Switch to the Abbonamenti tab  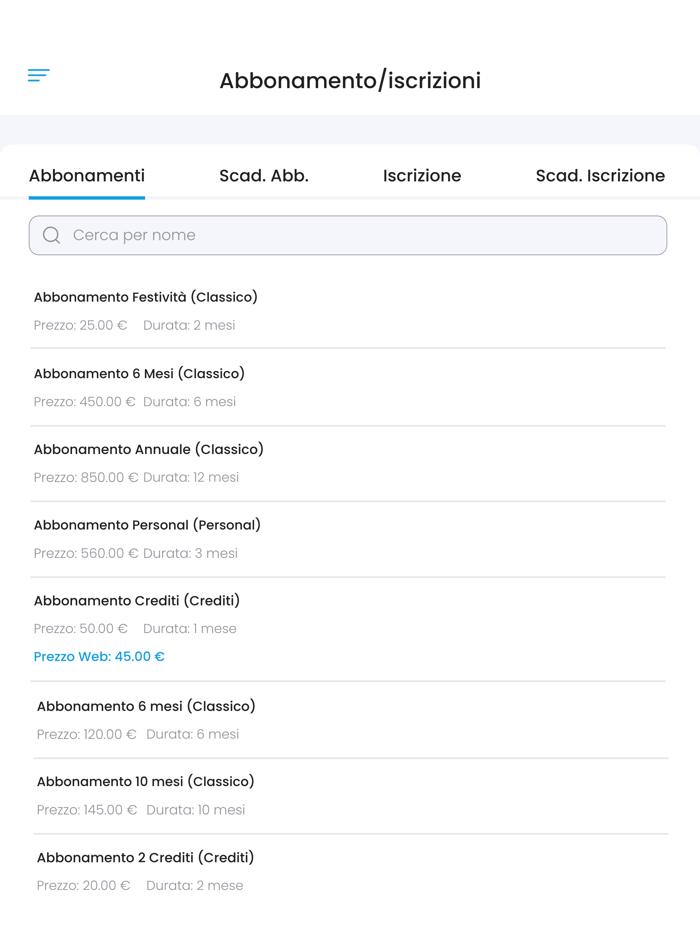pyautogui.click(x=86, y=175)
